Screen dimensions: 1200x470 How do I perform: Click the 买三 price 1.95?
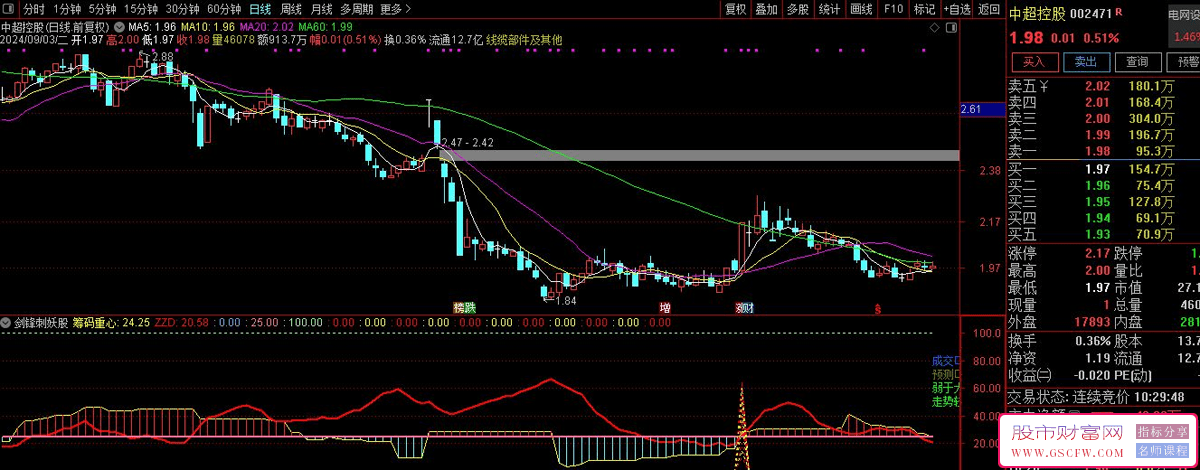click(1097, 201)
